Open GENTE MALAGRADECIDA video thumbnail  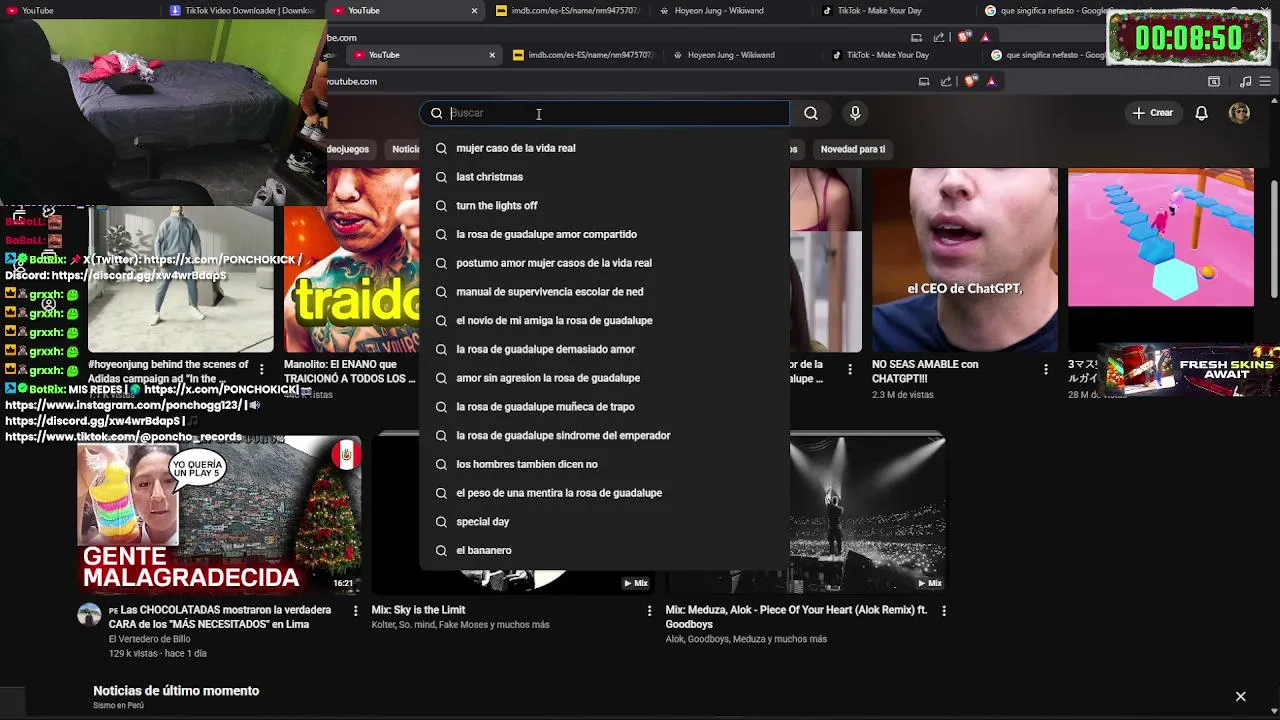(219, 514)
